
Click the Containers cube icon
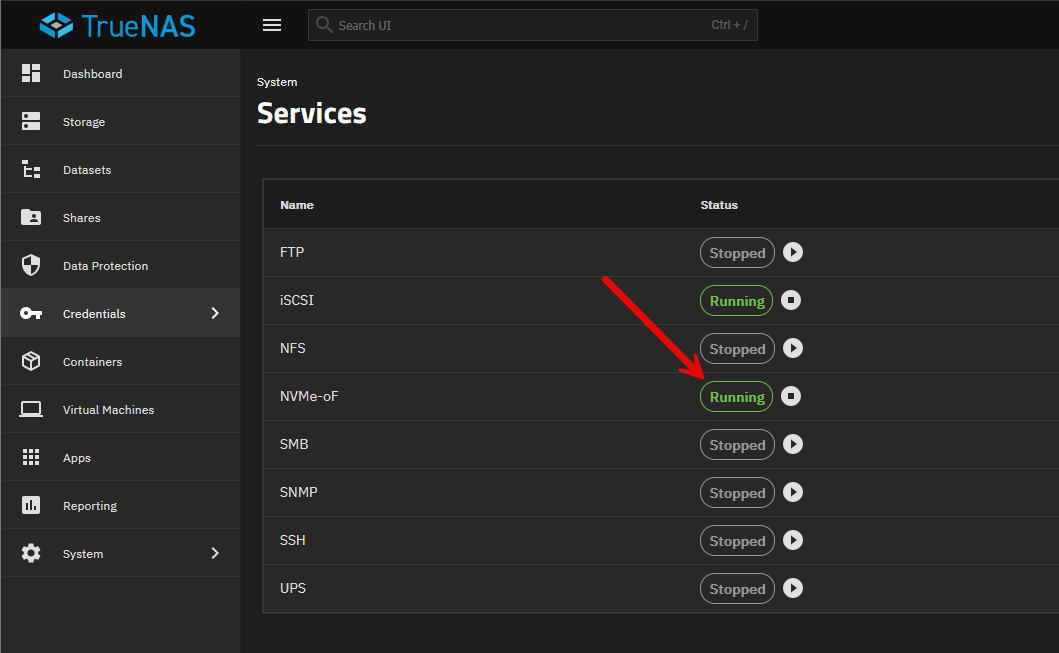pos(31,361)
